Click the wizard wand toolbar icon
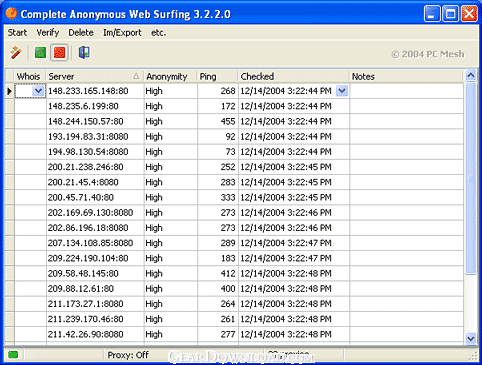 [16, 53]
